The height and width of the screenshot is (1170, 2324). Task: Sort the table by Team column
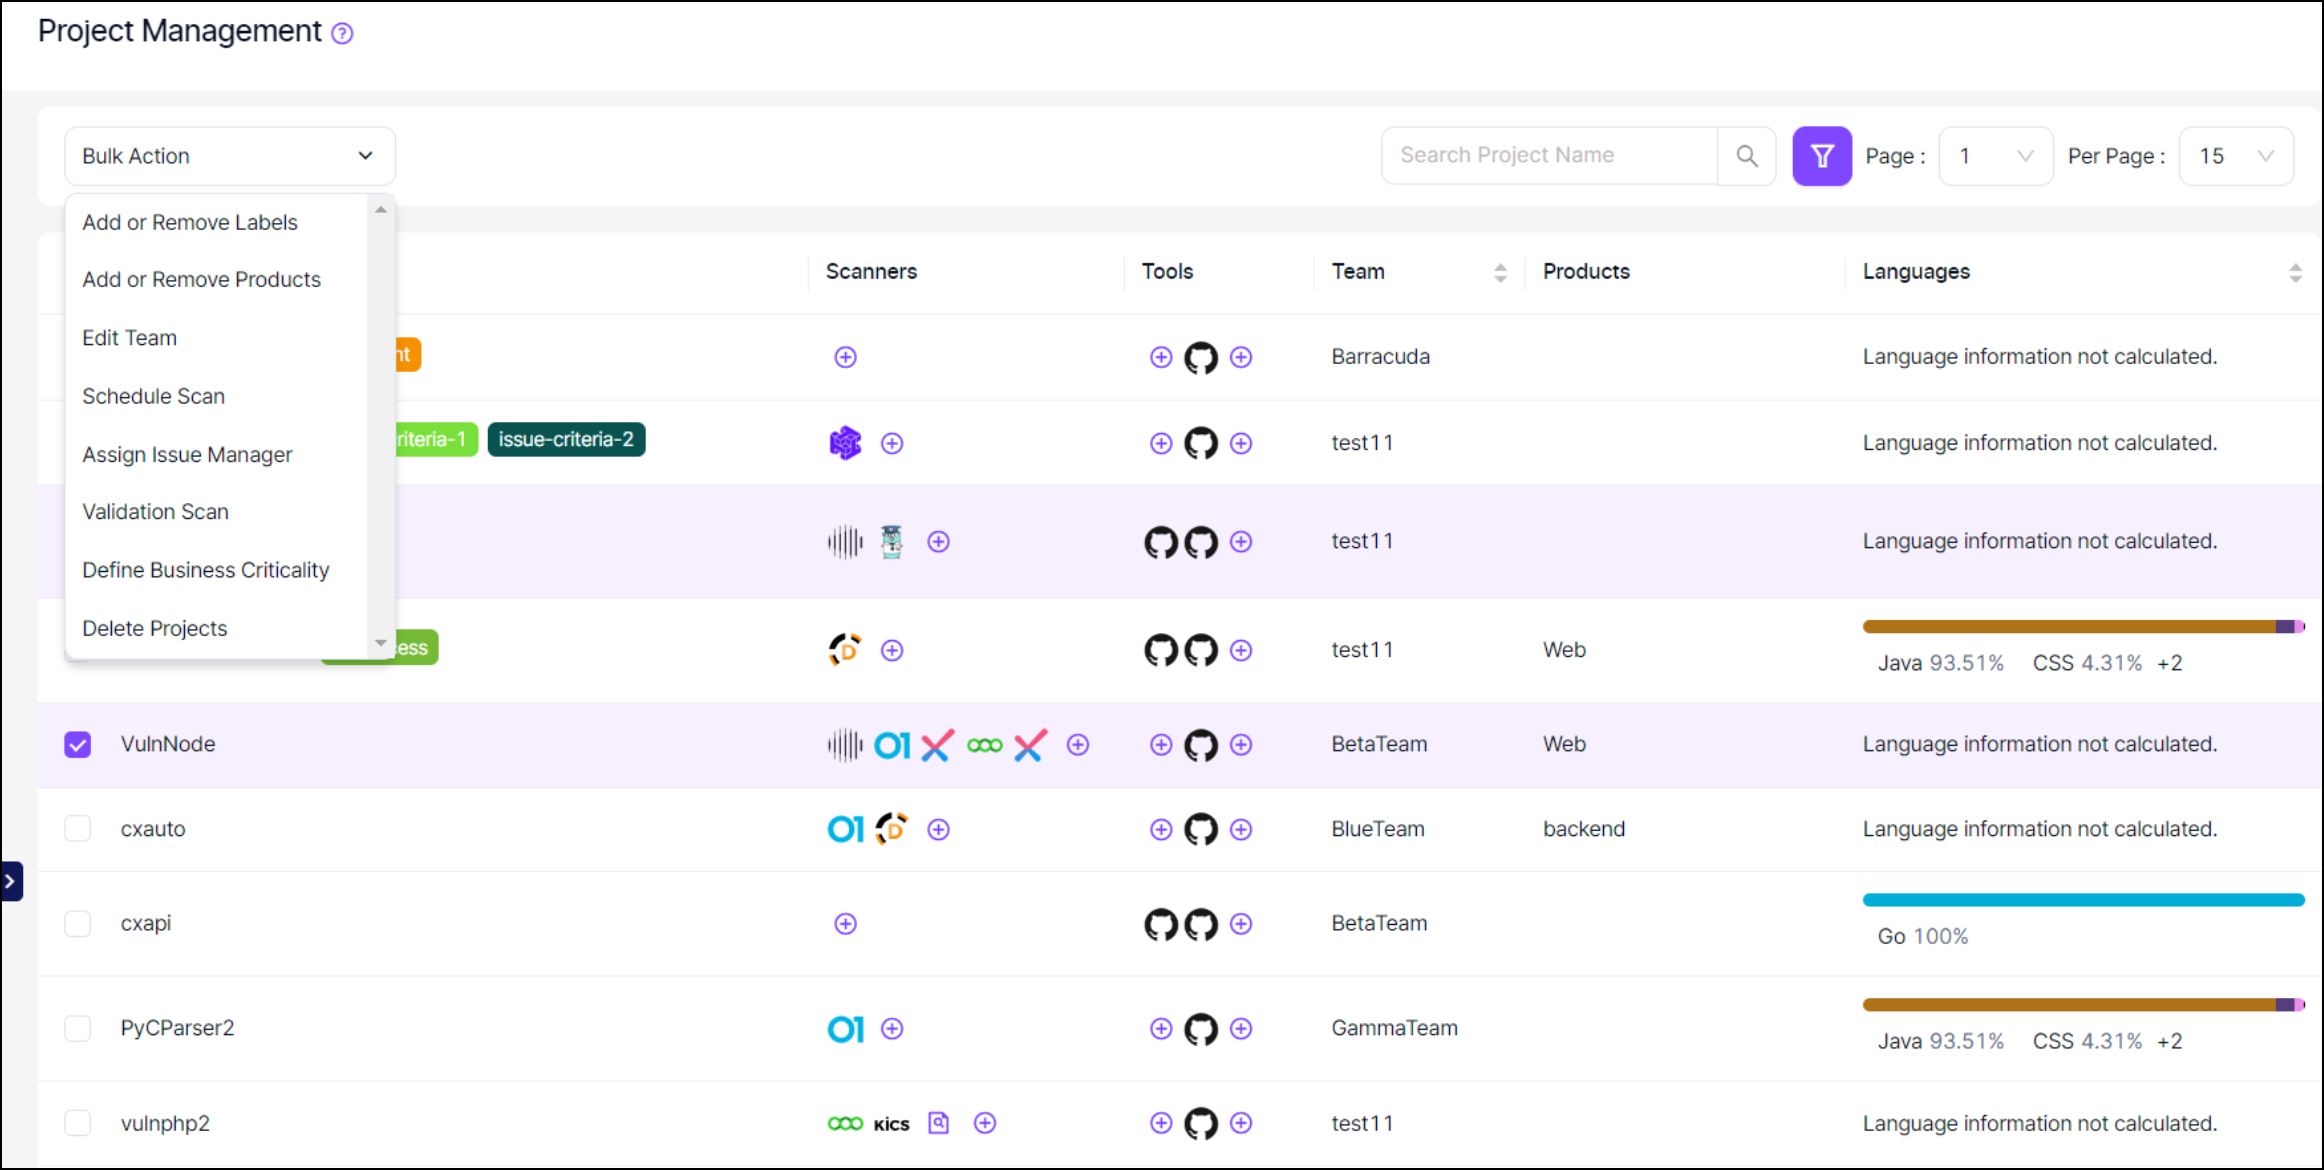click(1499, 272)
